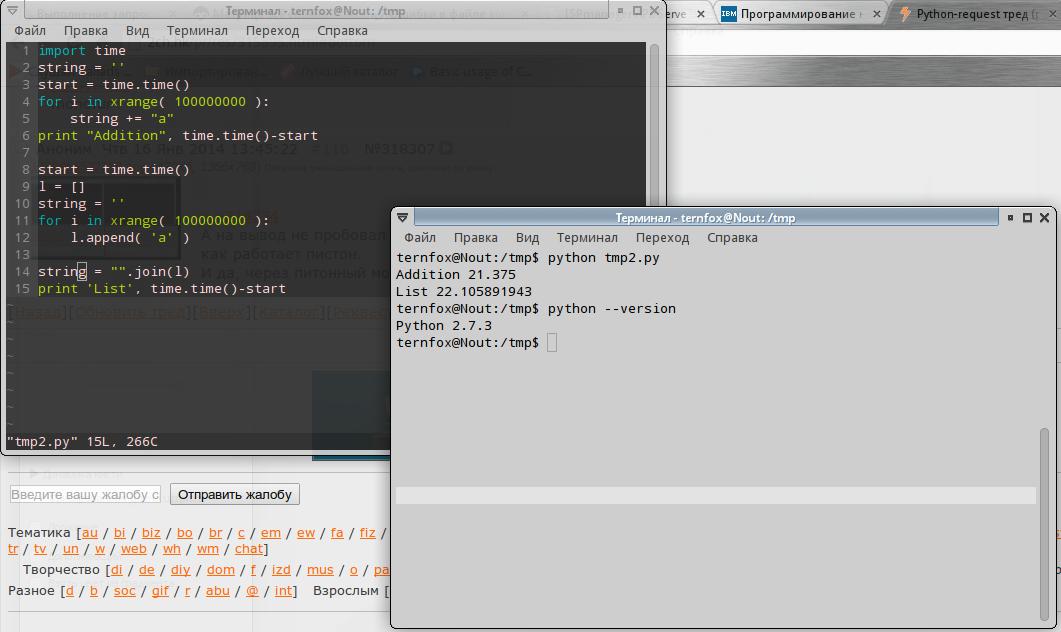Open the 'fiz' board link

pos(367,533)
